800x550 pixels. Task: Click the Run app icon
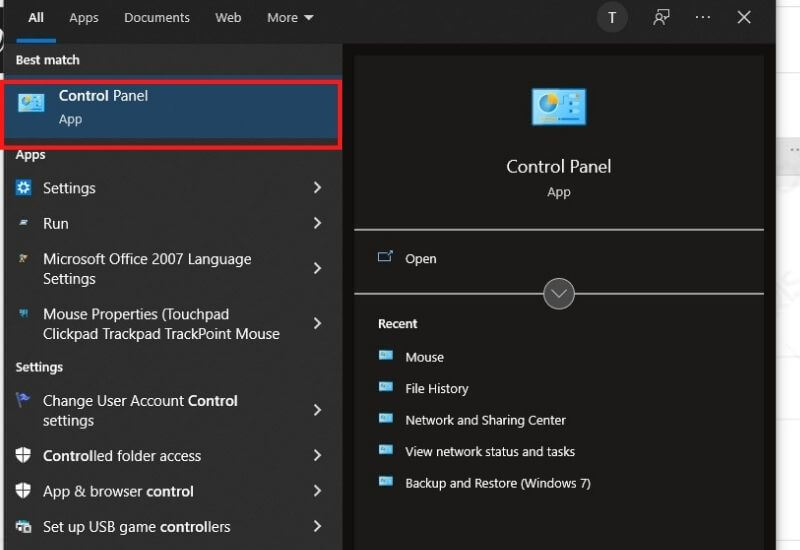point(24,223)
